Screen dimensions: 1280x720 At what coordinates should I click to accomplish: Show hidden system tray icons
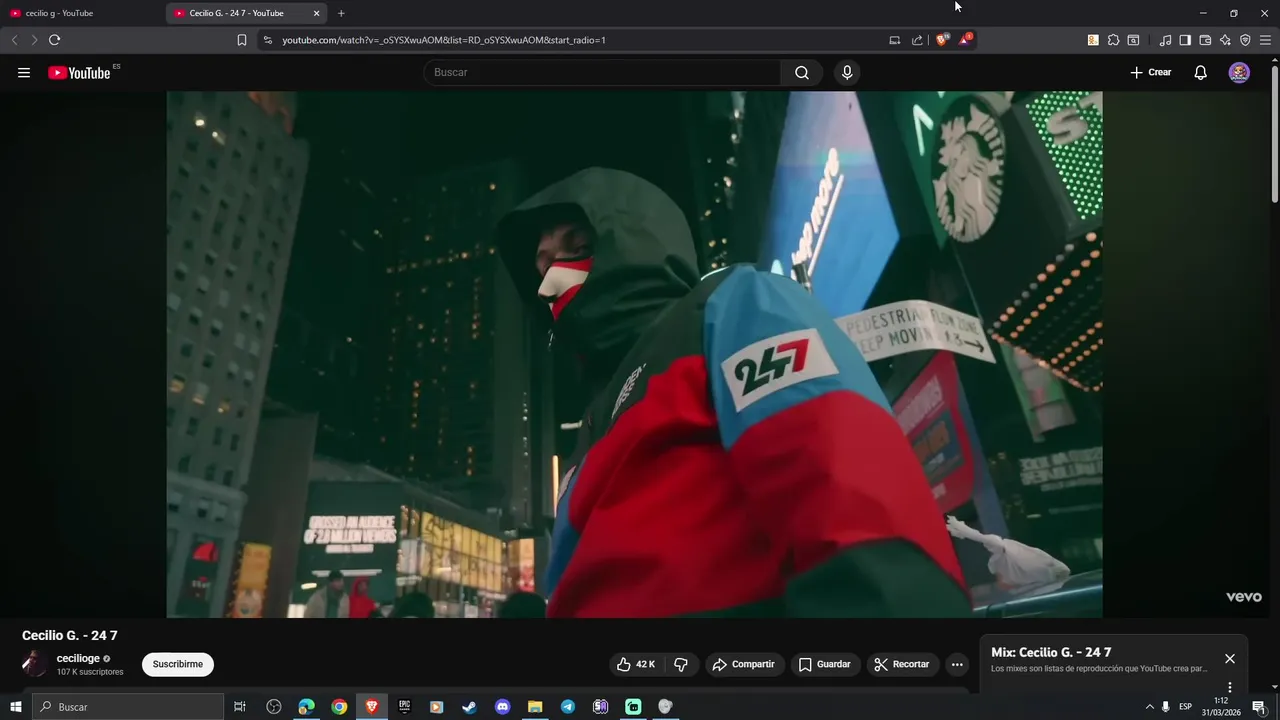1149,707
